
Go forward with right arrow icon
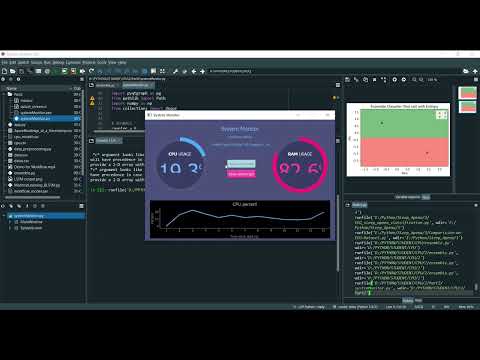[x=202, y=71]
